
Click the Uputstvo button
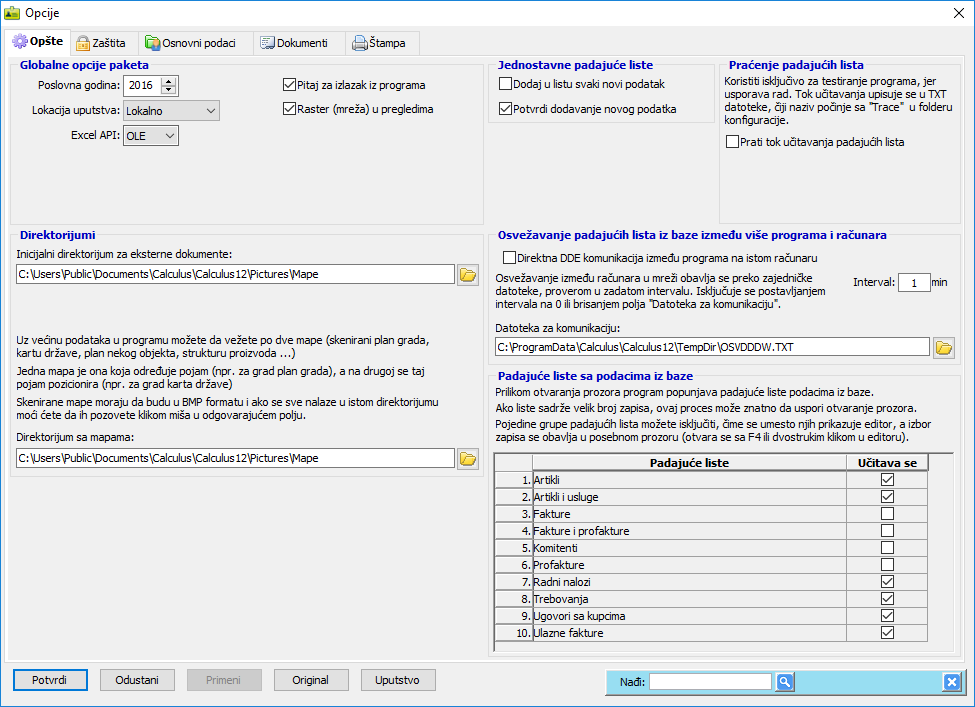398,680
